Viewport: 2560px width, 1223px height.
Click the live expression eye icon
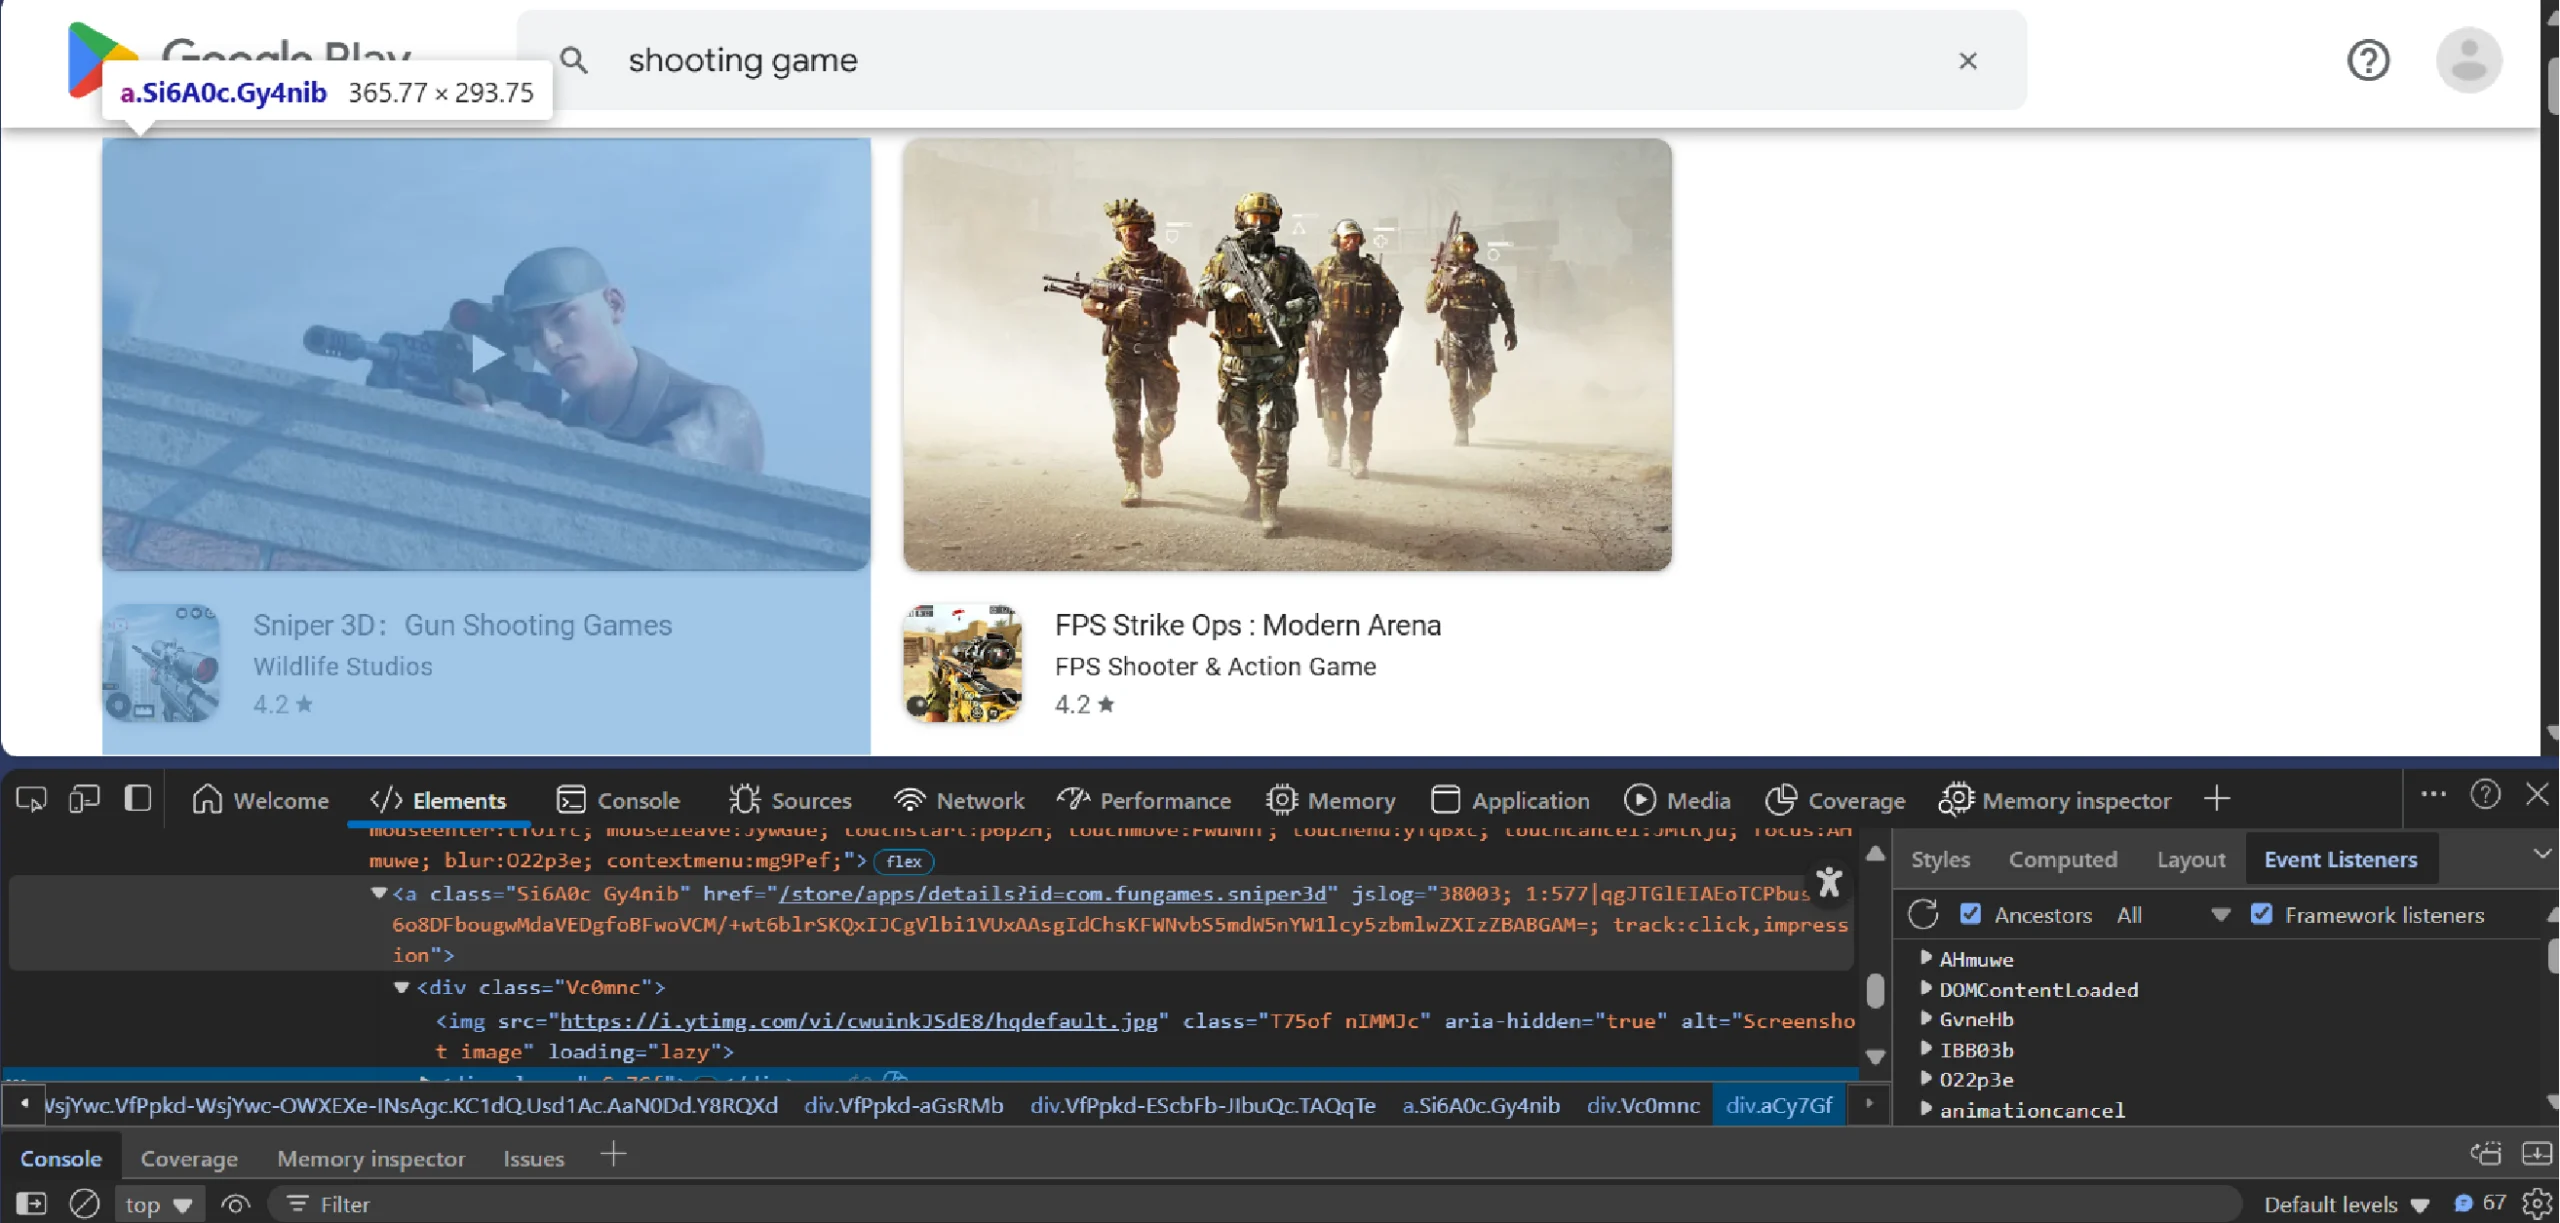[x=235, y=1203]
